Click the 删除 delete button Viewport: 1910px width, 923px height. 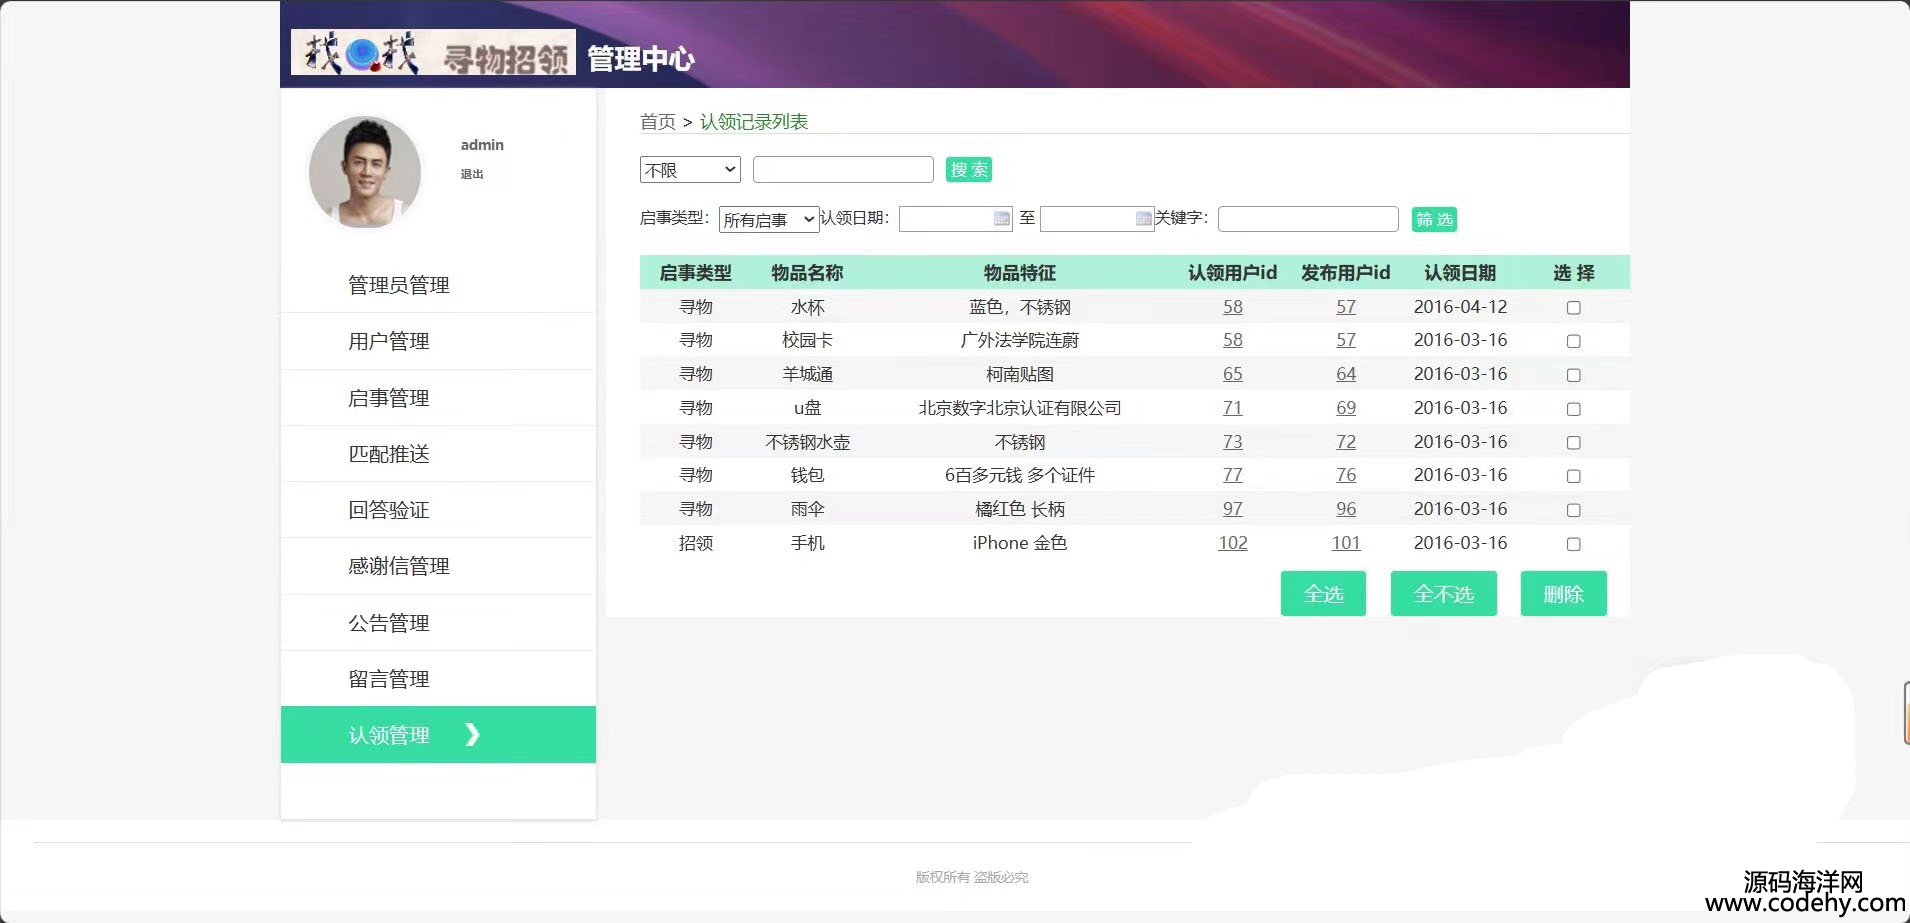click(x=1563, y=594)
